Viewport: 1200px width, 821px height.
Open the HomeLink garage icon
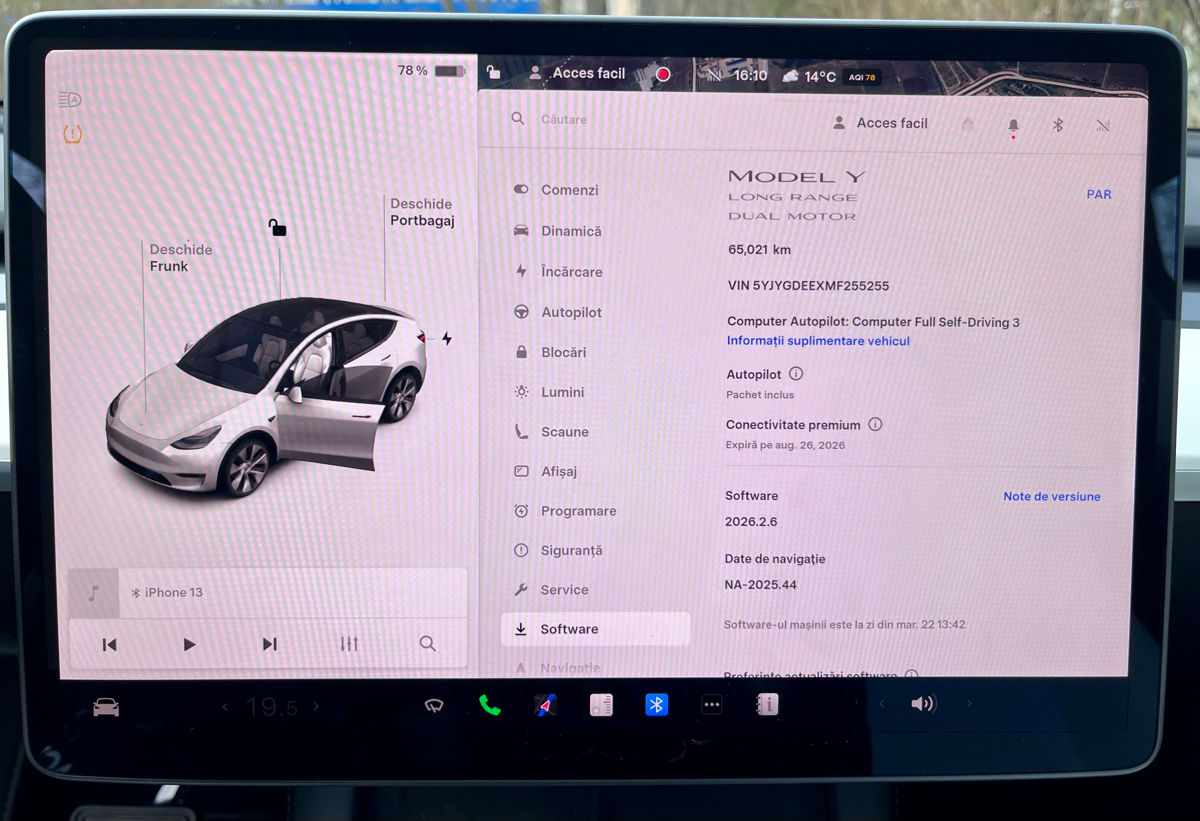[x=967, y=125]
